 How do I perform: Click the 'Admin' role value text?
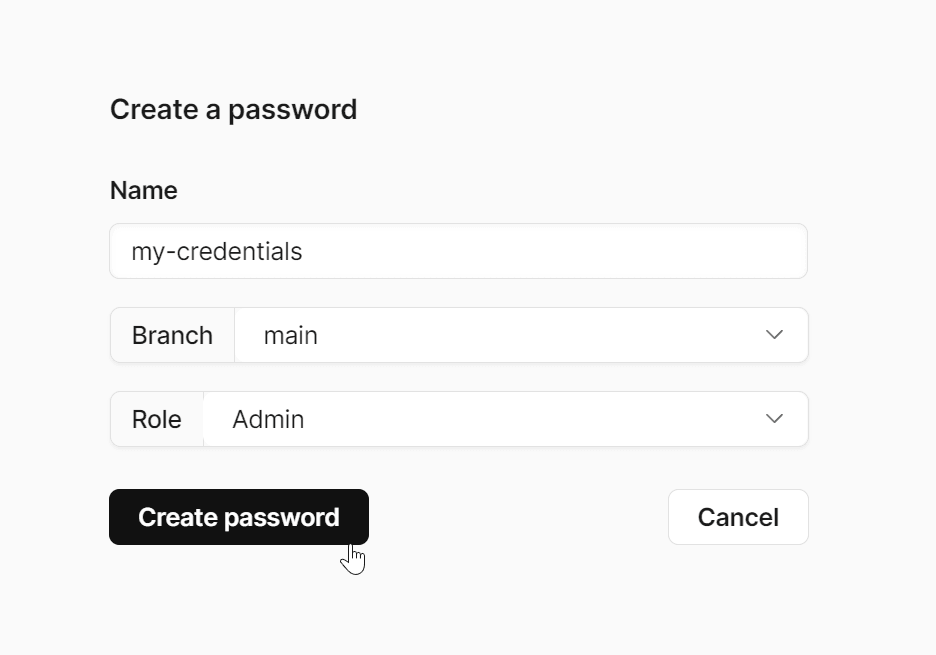point(268,419)
